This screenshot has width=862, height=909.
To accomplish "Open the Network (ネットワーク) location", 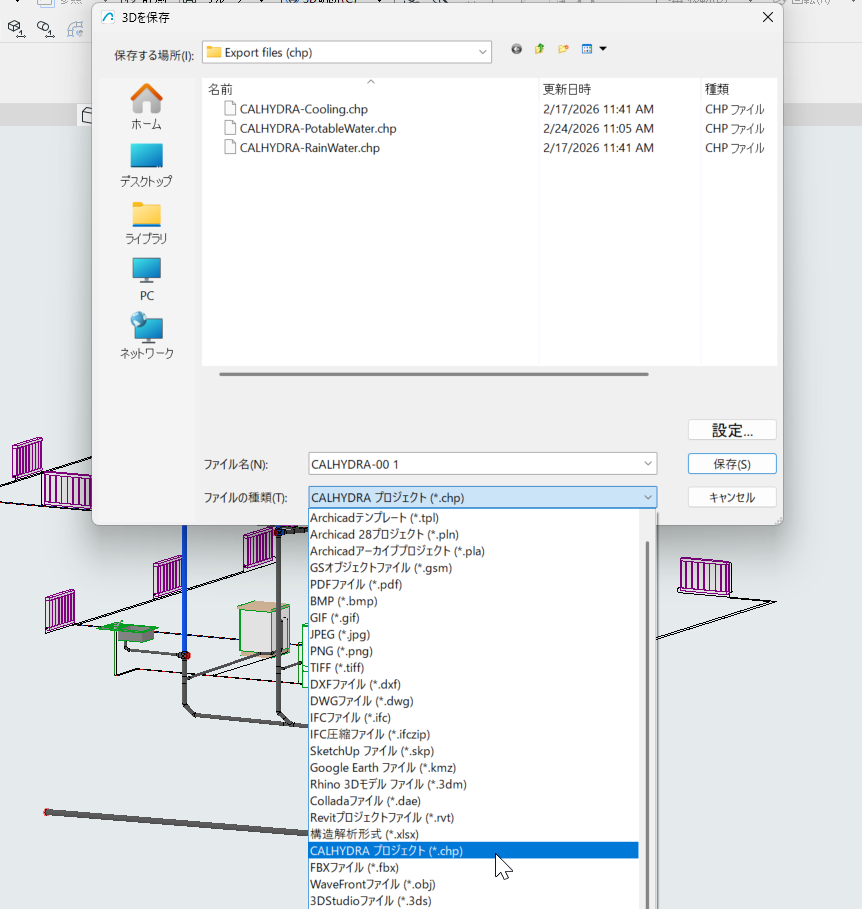I will (x=146, y=336).
